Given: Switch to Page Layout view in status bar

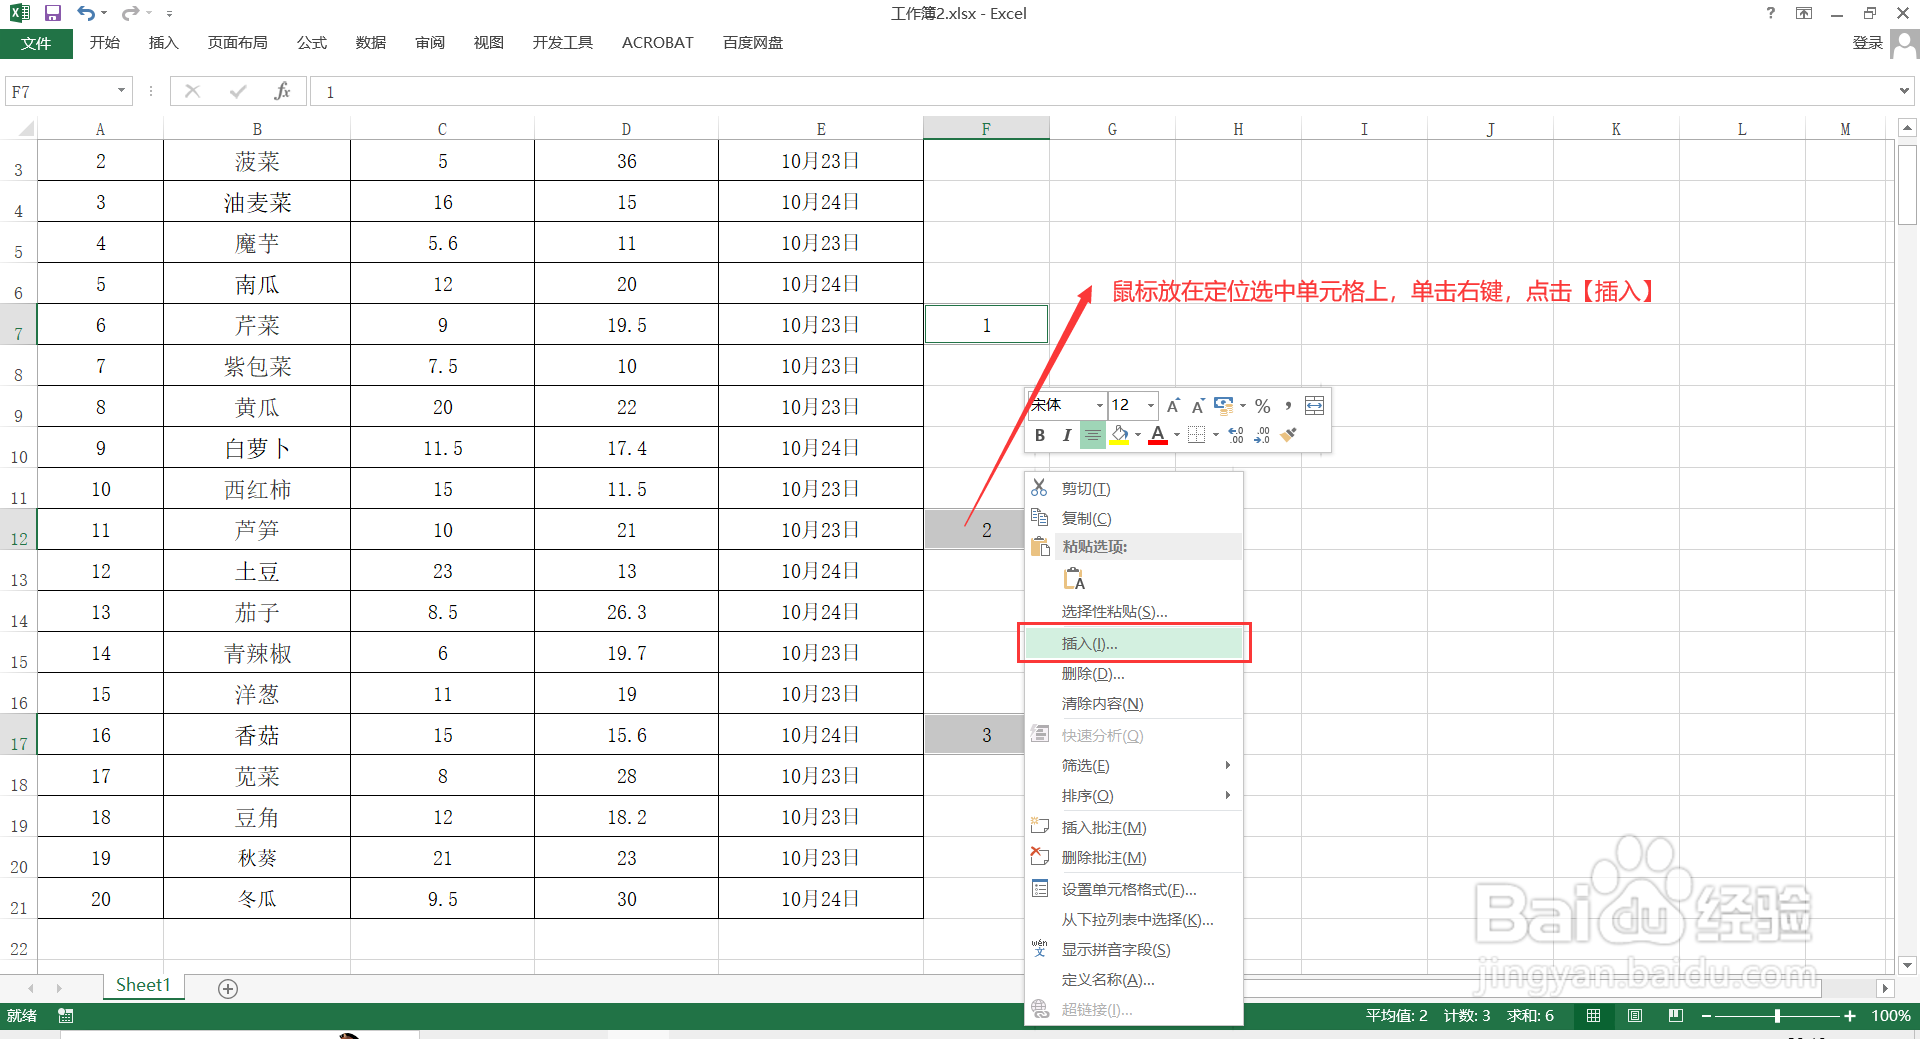Looking at the screenshot, I should click(1635, 1016).
